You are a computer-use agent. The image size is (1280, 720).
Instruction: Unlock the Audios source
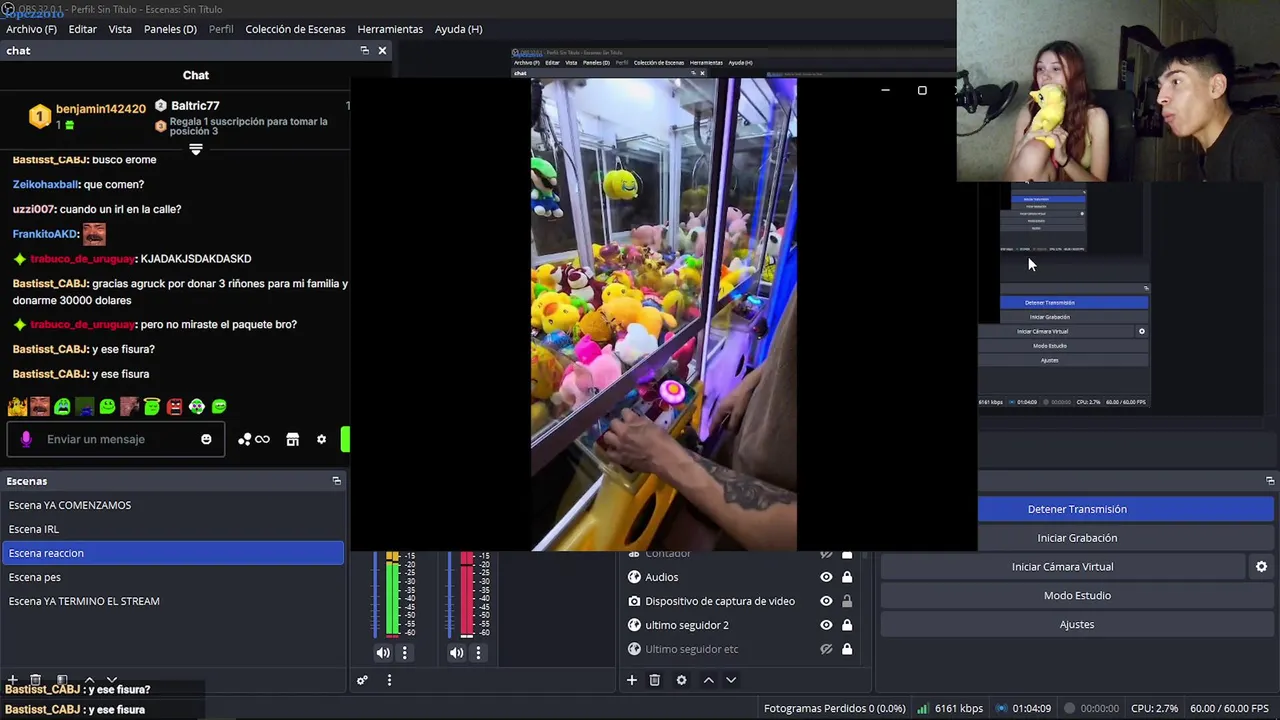pos(847,577)
